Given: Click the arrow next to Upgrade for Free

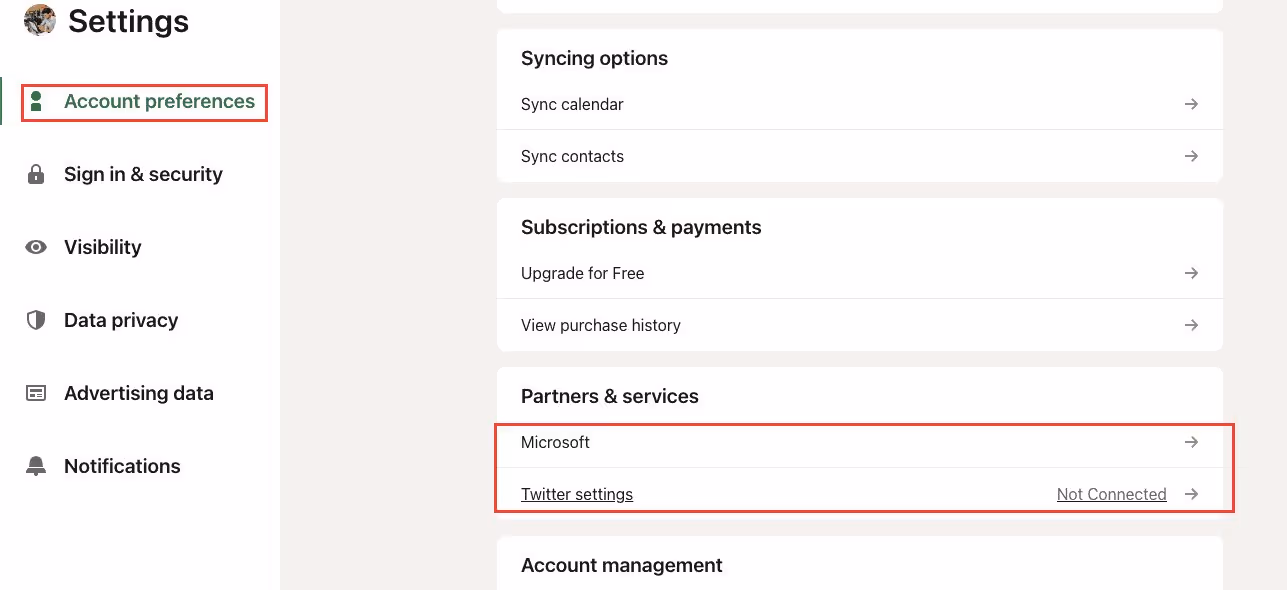Looking at the screenshot, I should point(1191,272).
